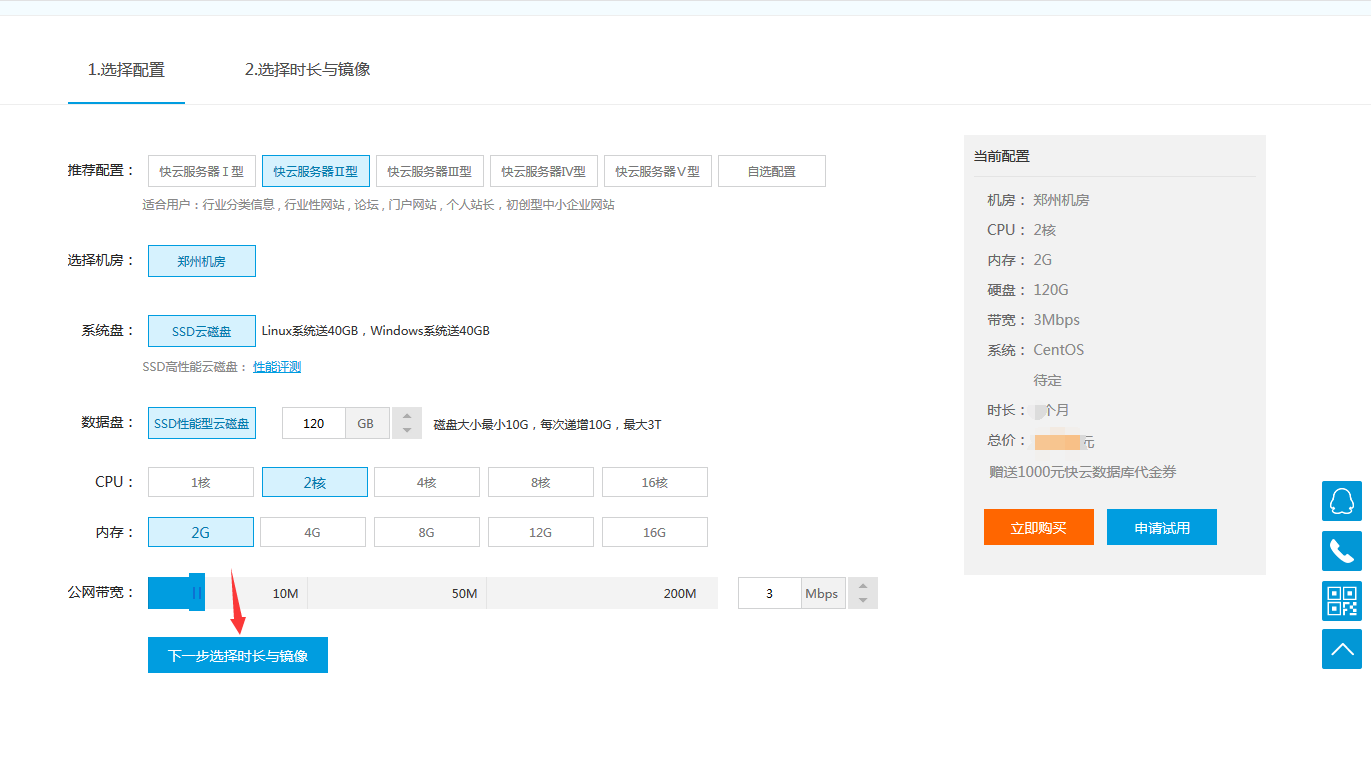Click the phone contact icon
The image size is (1371, 757).
coord(1341,551)
